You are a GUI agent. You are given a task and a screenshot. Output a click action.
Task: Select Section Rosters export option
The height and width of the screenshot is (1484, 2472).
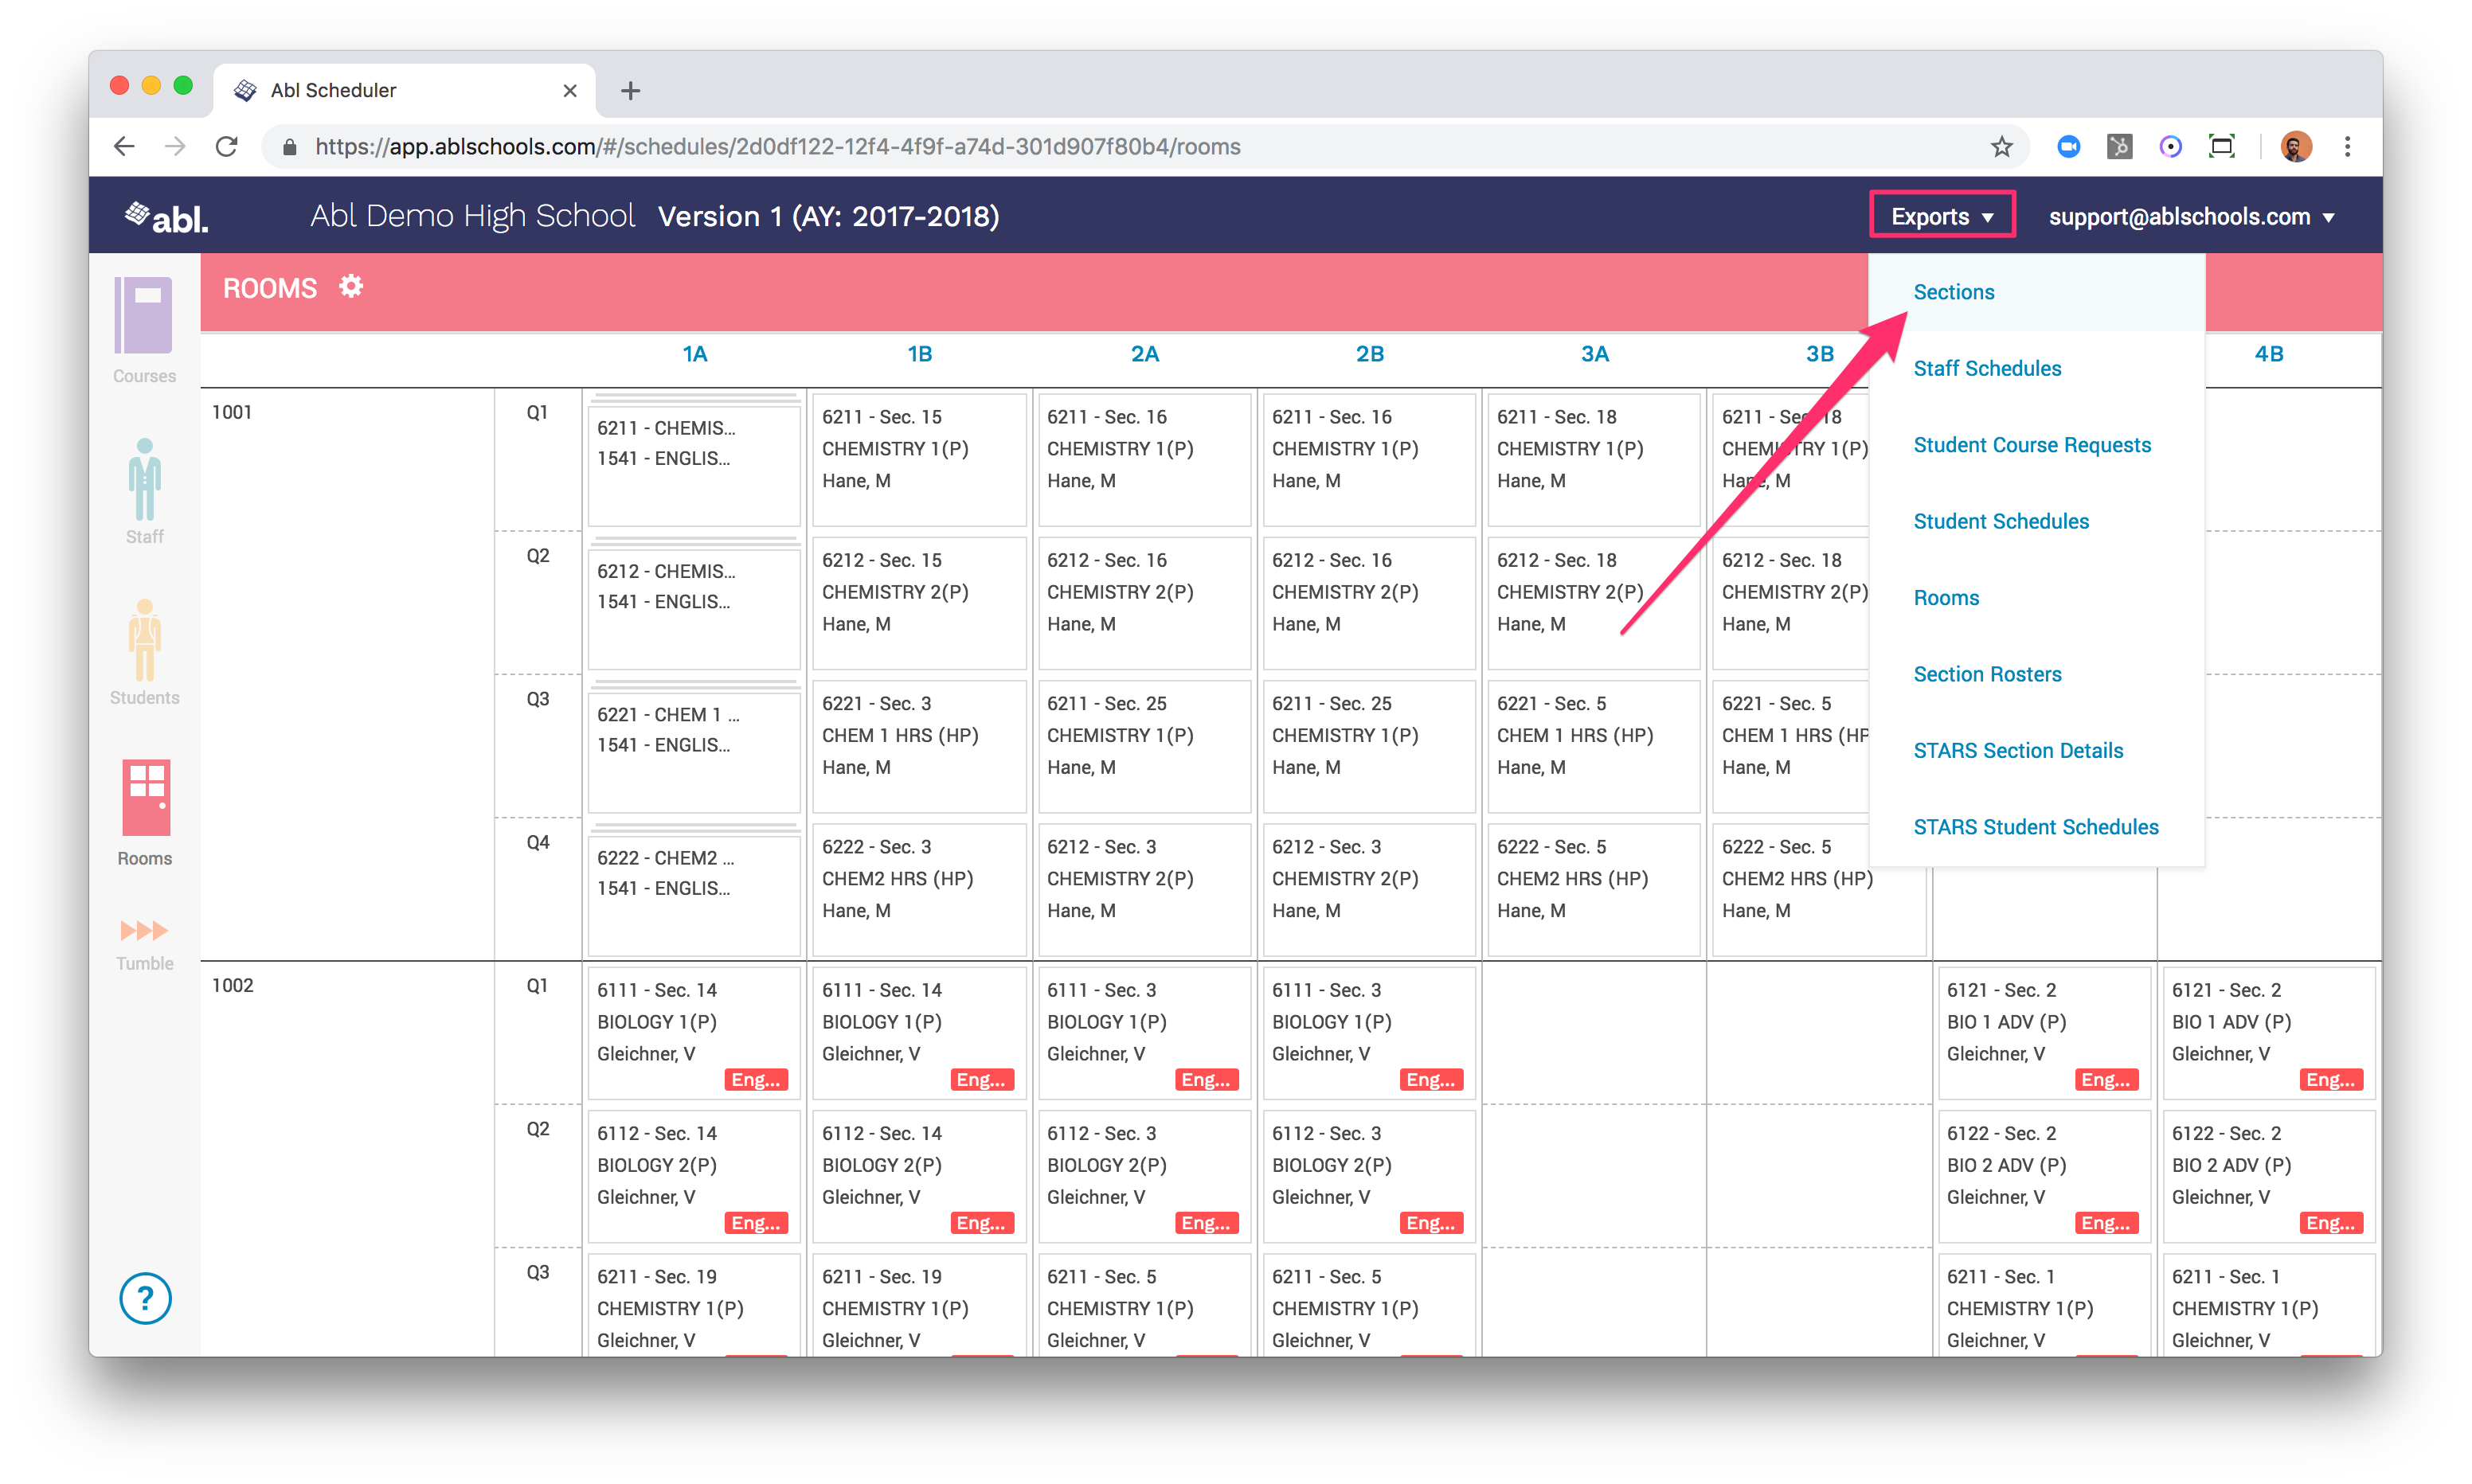pyautogui.click(x=1986, y=674)
